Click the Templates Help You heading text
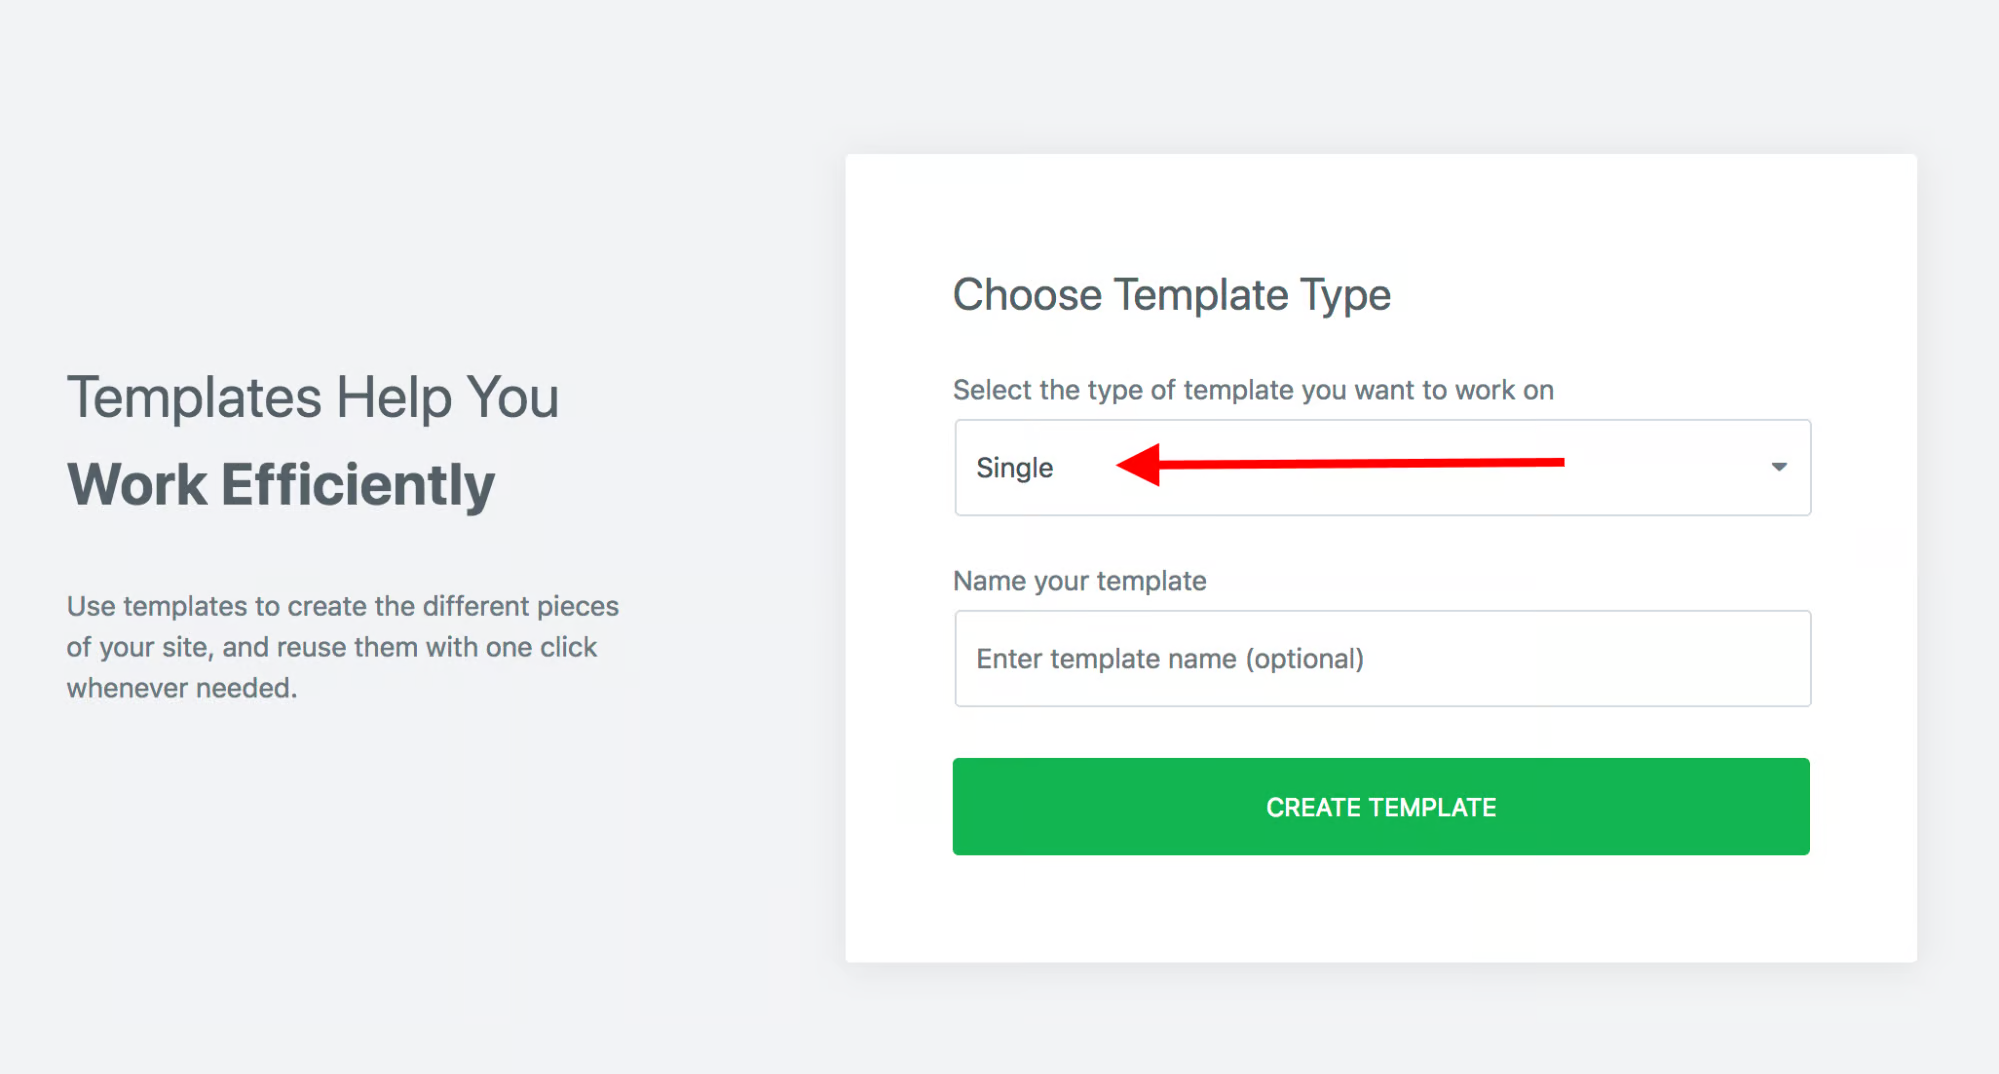 coord(312,396)
